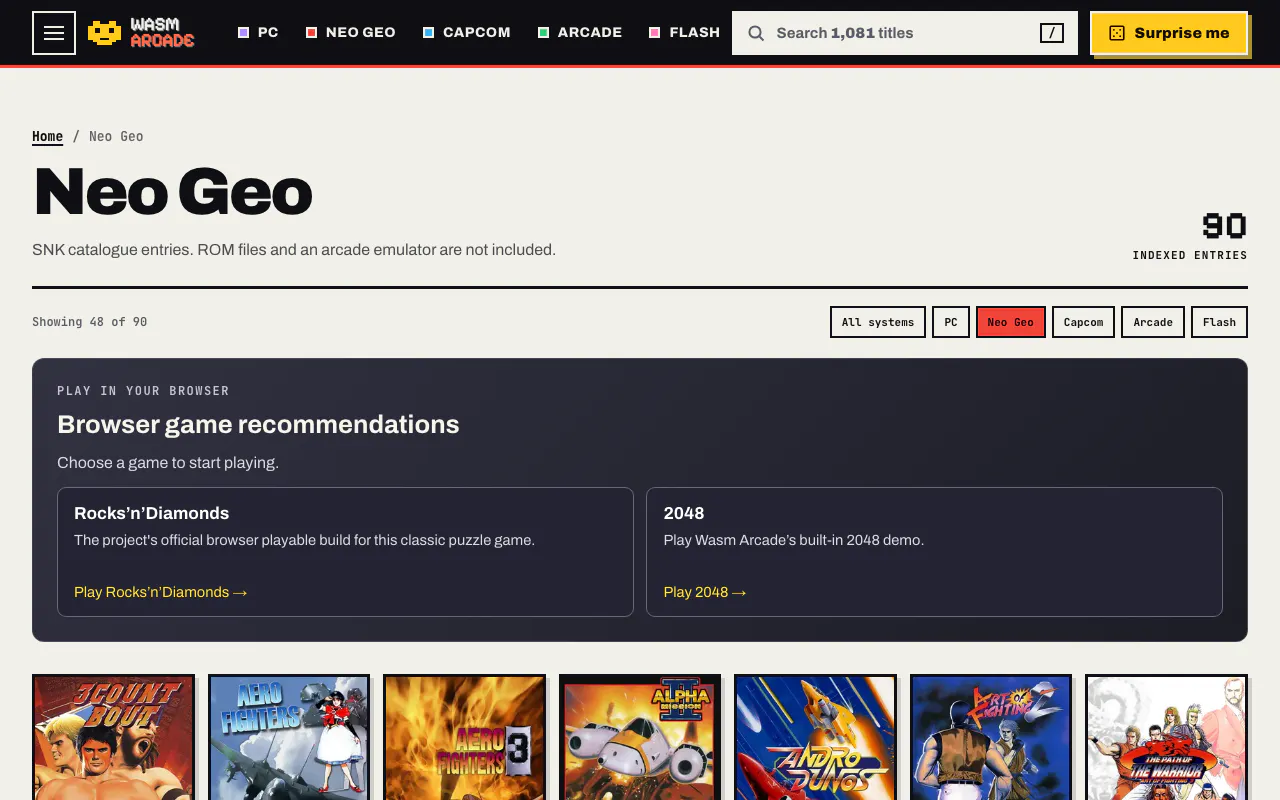
Task: Open the Capcom nav link
Action: 467,33
